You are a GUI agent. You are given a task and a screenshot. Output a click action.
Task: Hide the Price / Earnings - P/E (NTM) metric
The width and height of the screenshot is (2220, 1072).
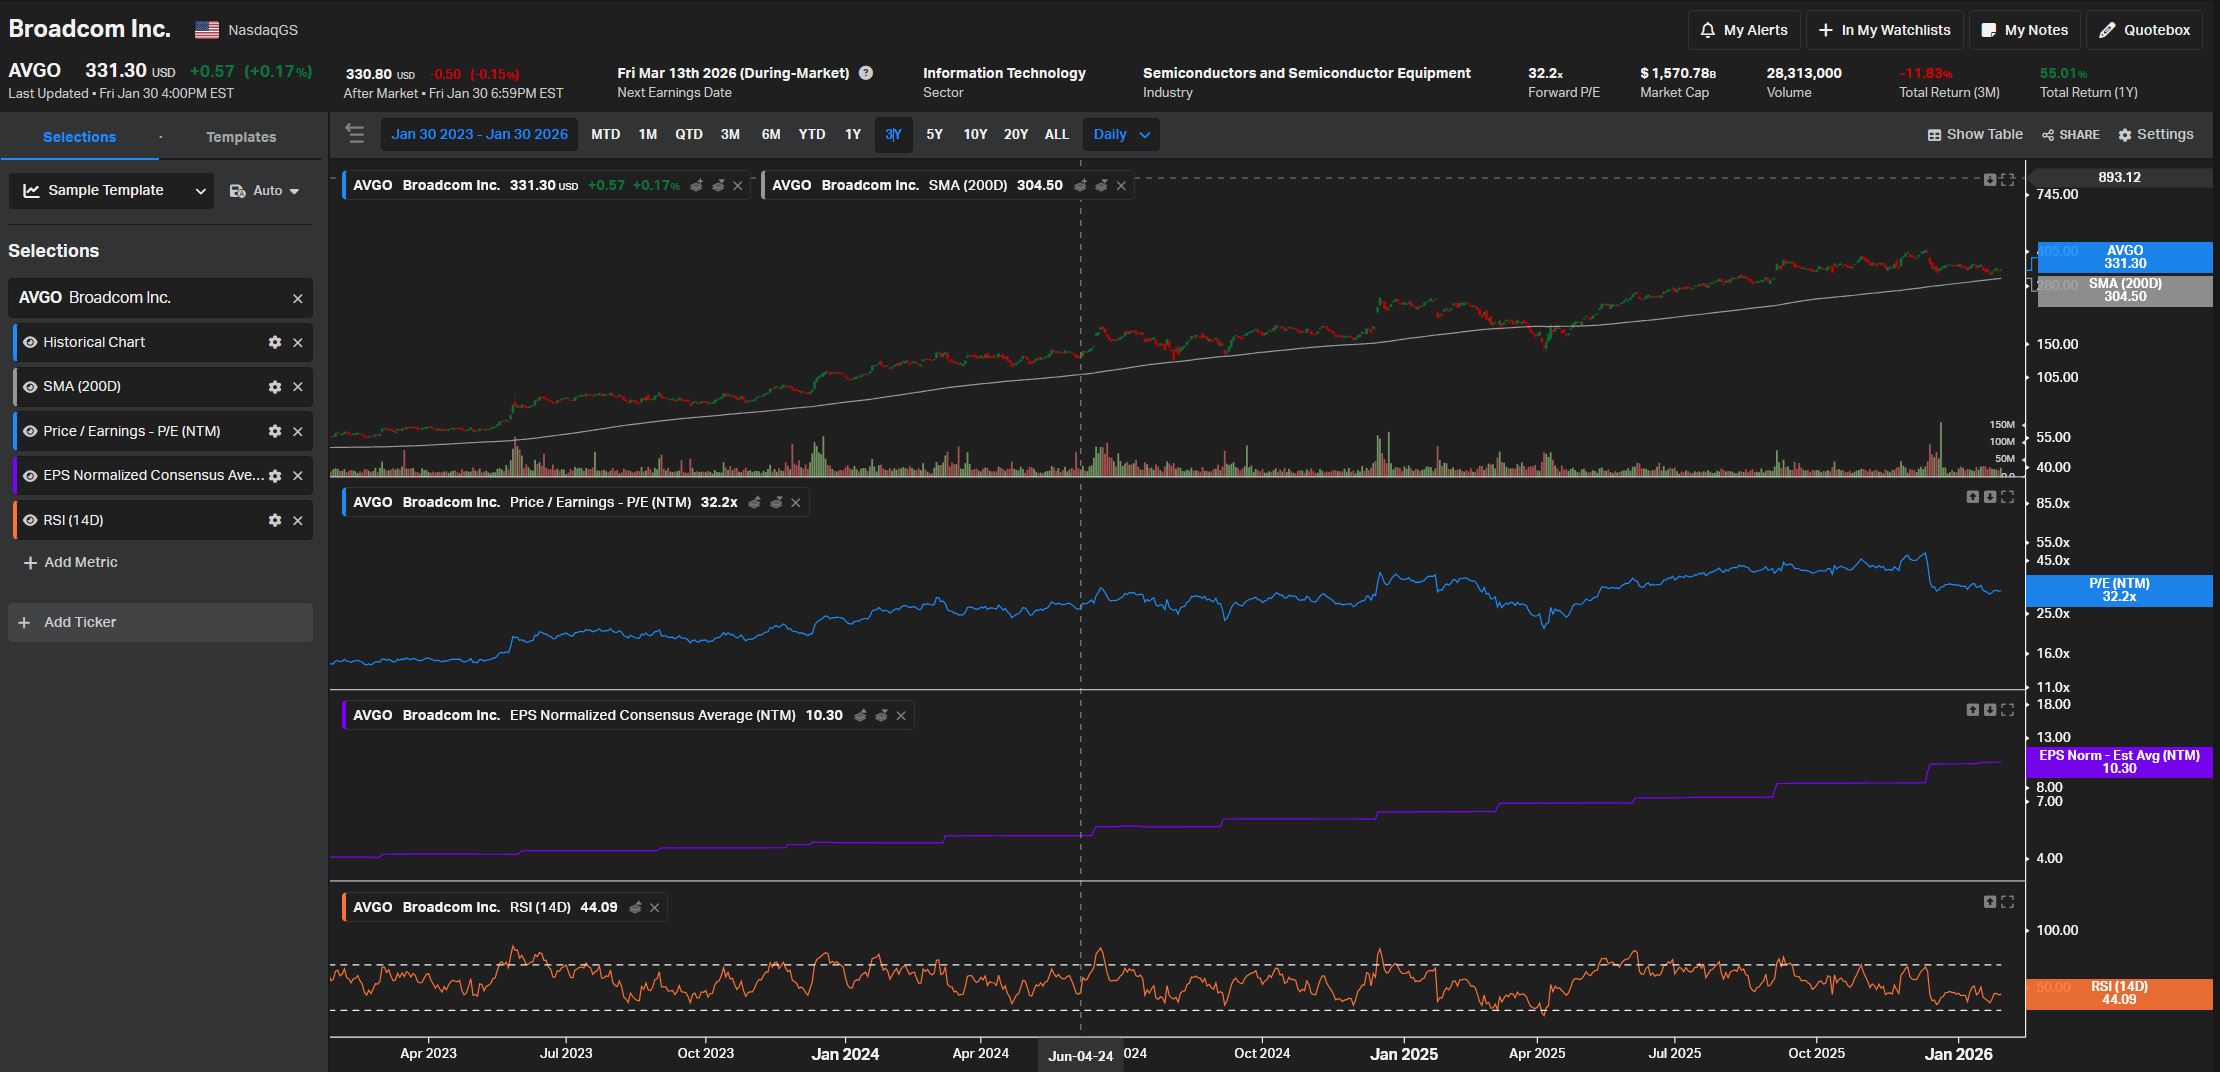click(30, 431)
